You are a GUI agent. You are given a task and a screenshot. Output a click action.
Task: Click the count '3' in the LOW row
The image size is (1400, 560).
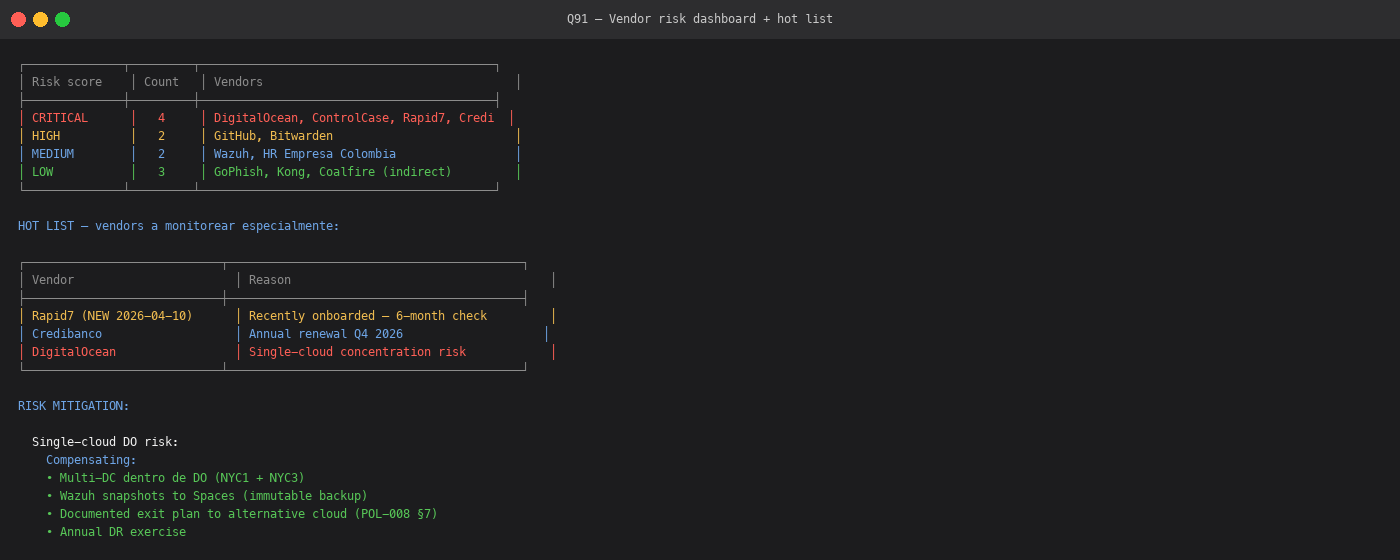pos(161,172)
